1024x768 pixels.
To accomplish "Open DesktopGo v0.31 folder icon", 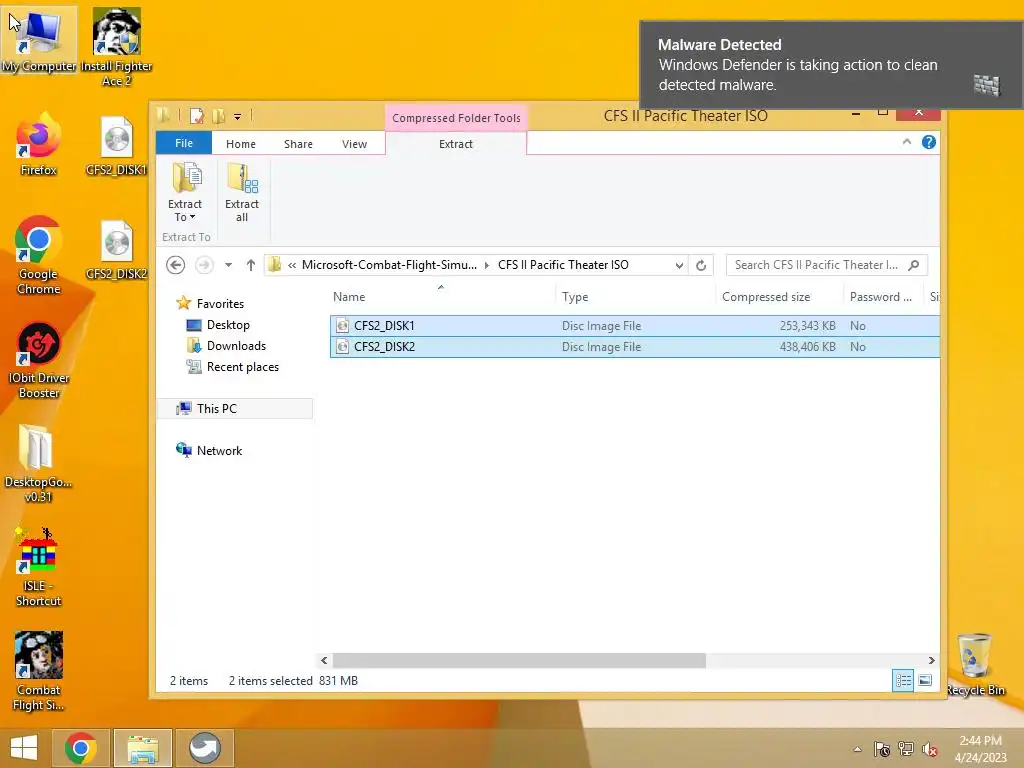I will tap(39, 464).
